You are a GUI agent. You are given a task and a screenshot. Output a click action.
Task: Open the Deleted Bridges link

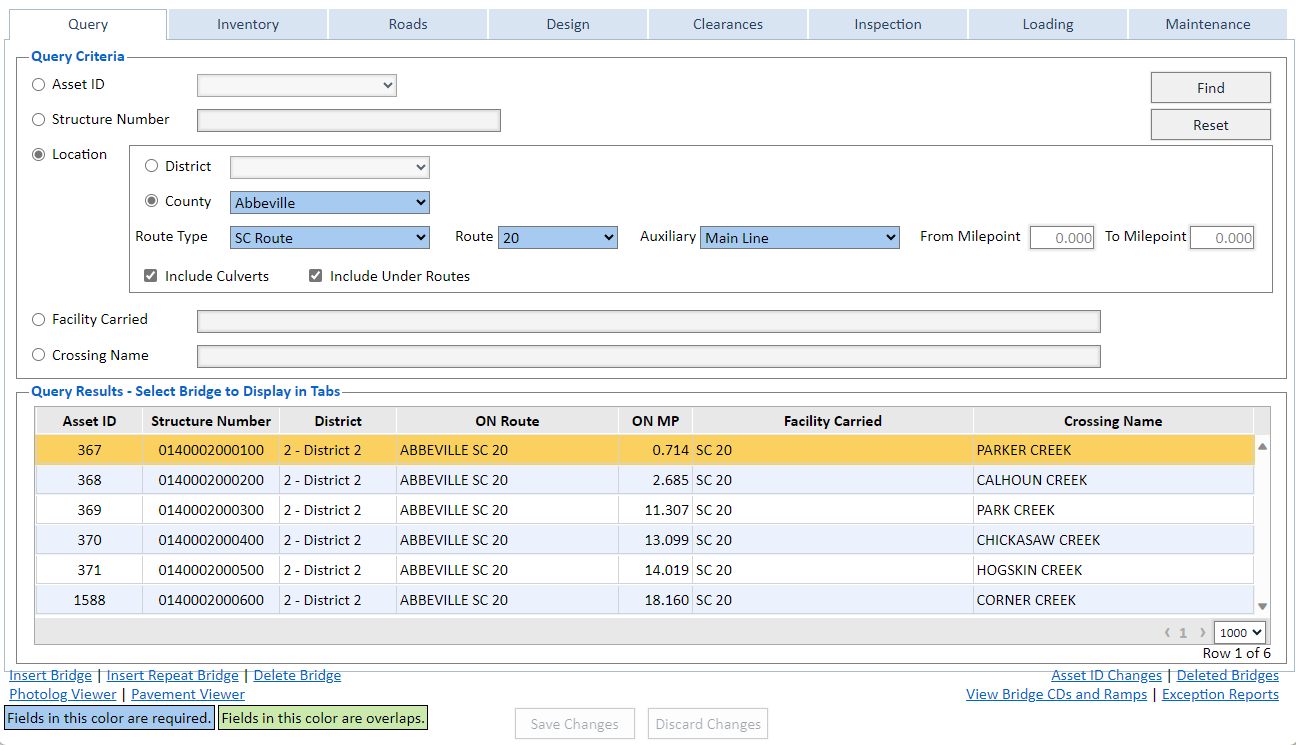pos(1228,676)
